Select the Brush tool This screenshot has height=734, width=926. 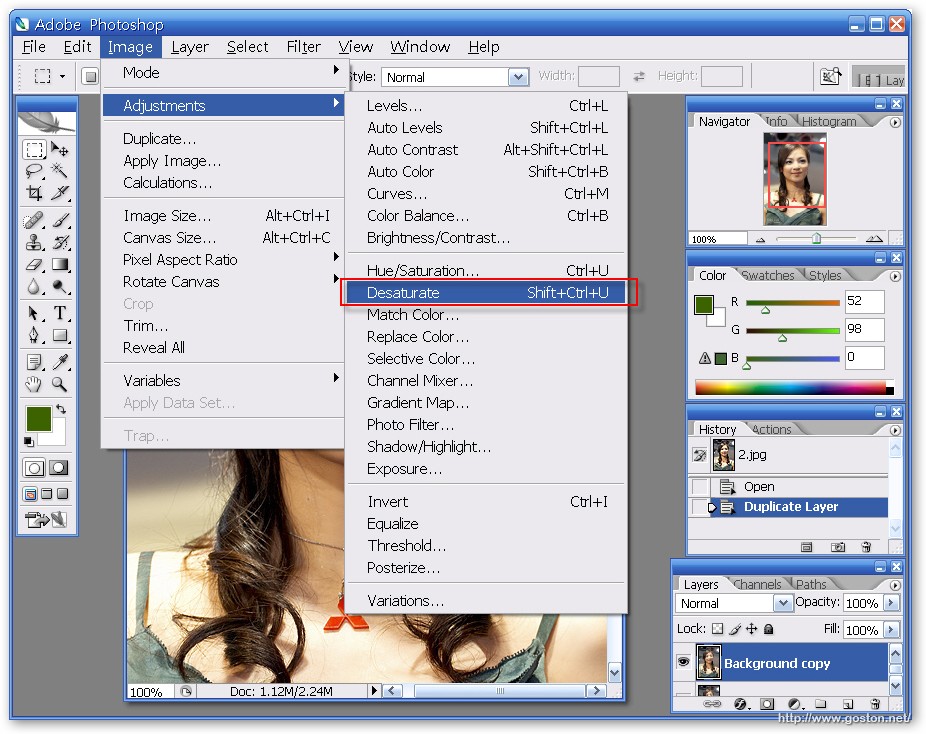pyautogui.click(x=60, y=221)
